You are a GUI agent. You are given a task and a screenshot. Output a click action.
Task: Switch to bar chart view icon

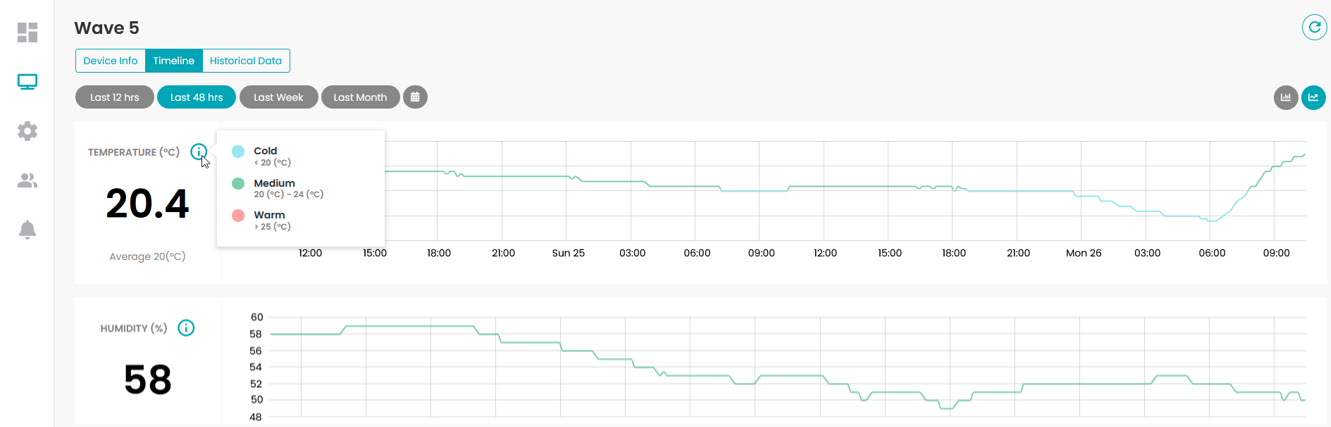(1286, 97)
